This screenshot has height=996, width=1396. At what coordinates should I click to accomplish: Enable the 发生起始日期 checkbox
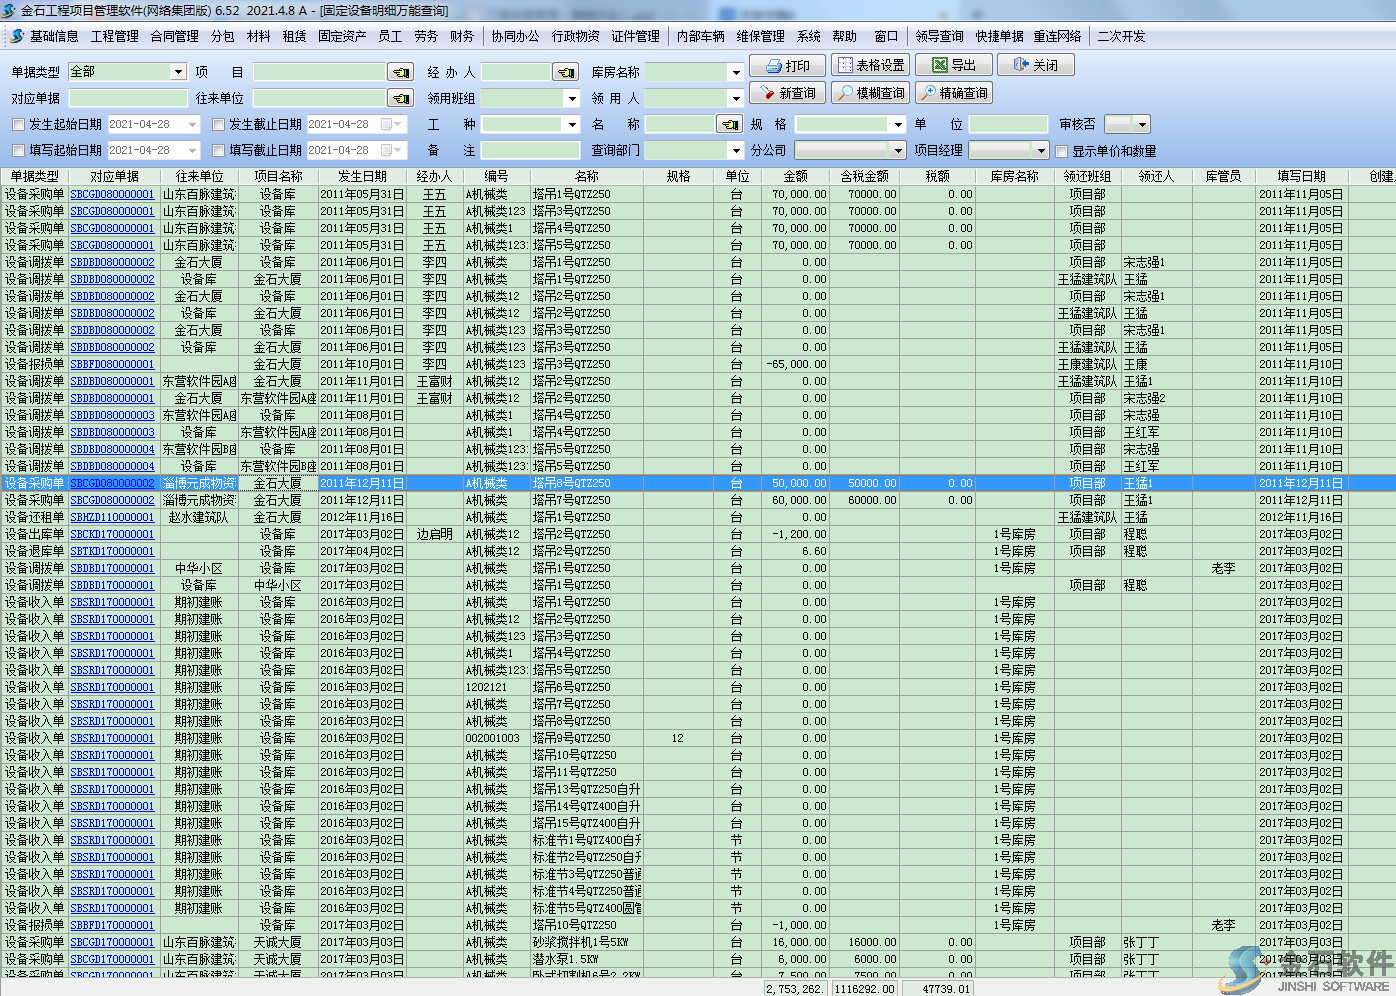(18, 125)
